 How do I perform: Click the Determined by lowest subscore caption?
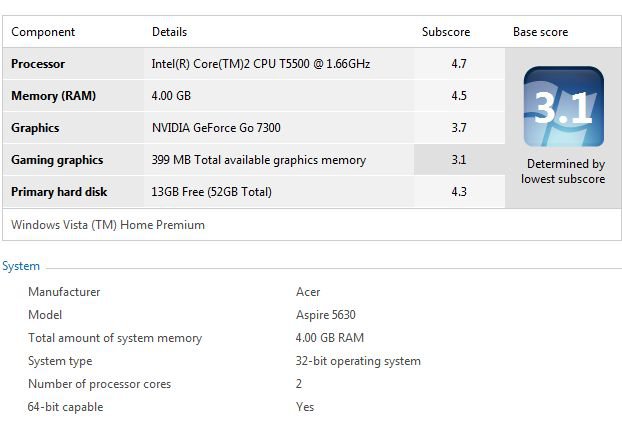(563, 171)
